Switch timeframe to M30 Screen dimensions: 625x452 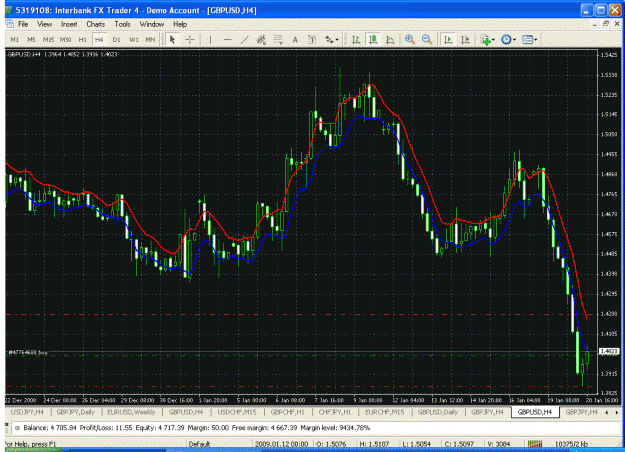click(65, 39)
